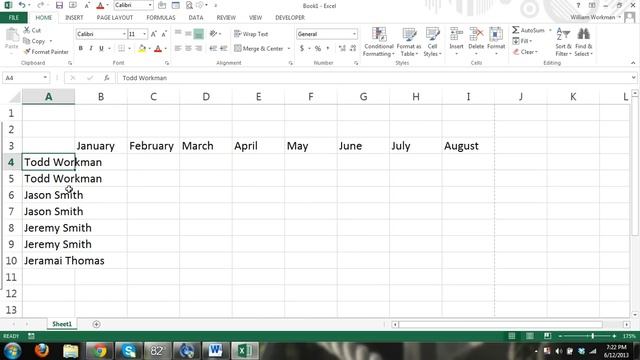Open the Borders dropdown arrow
This screenshot has height=360, width=640.
[x=129, y=49]
